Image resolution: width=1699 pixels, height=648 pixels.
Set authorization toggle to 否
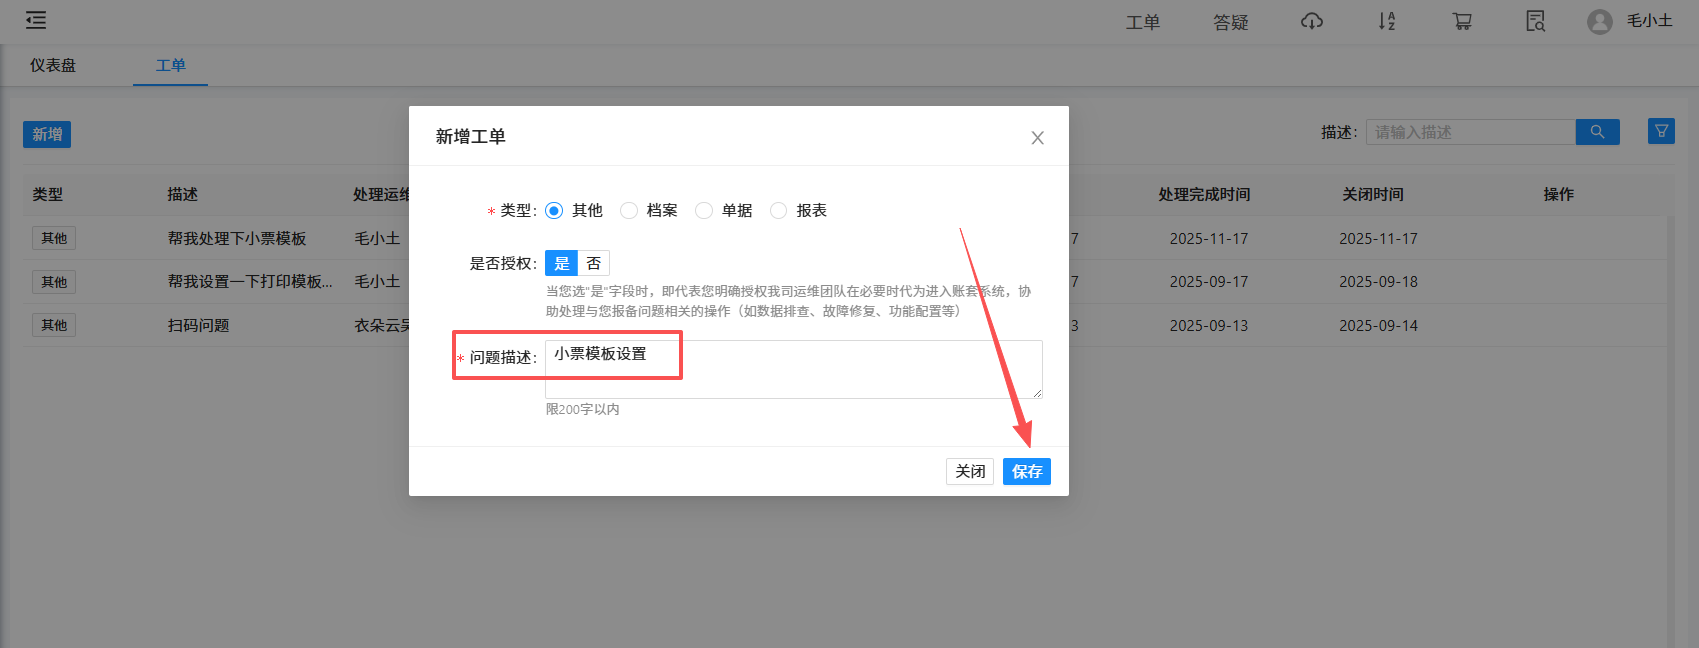pos(594,263)
